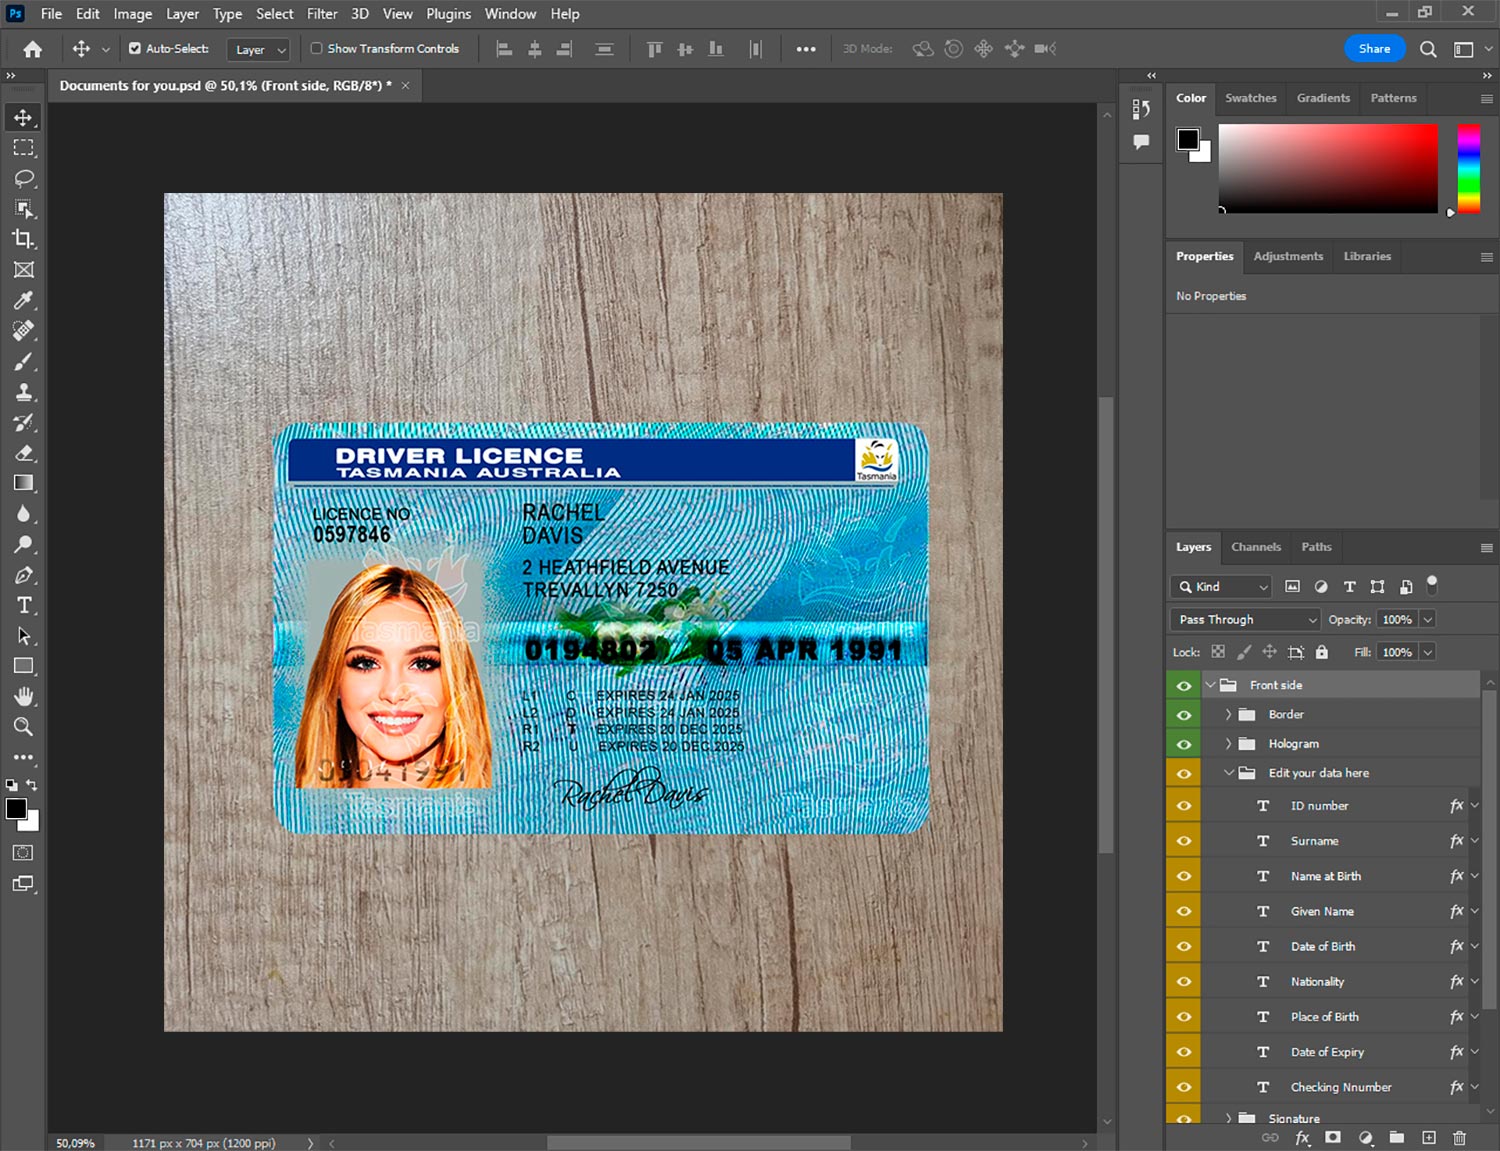Click the Share button

[1374, 49]
